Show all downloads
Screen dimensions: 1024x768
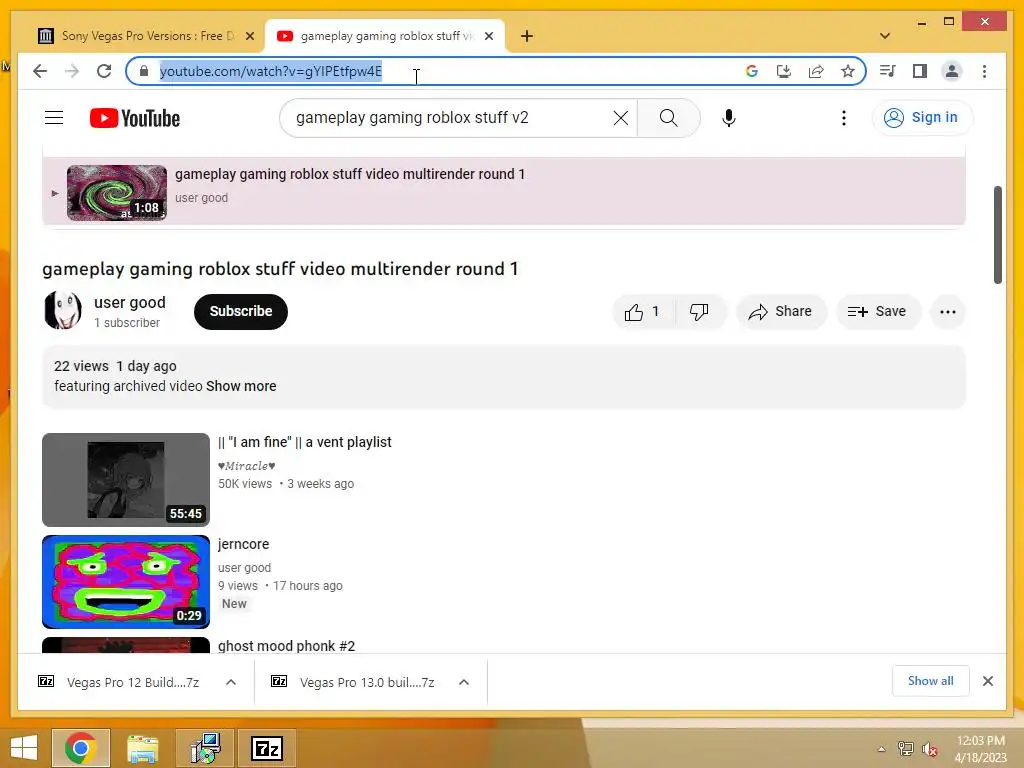(930, 681)
